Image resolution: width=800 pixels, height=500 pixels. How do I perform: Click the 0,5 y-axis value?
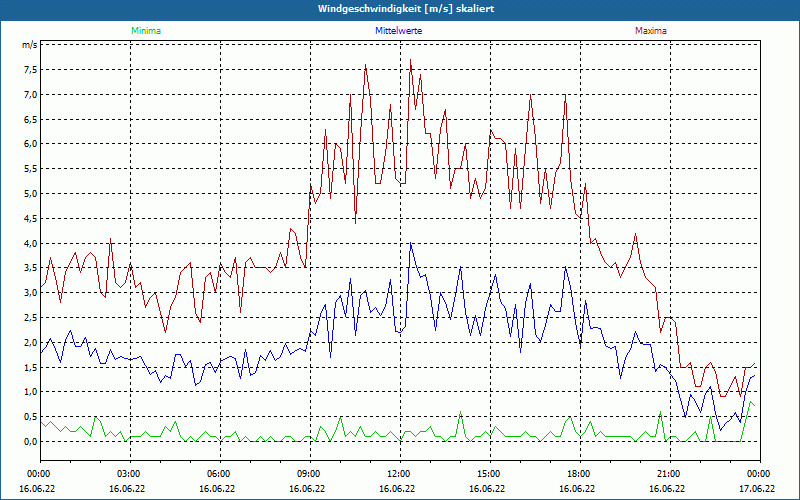pyautogui.click(x=31, y=417)
